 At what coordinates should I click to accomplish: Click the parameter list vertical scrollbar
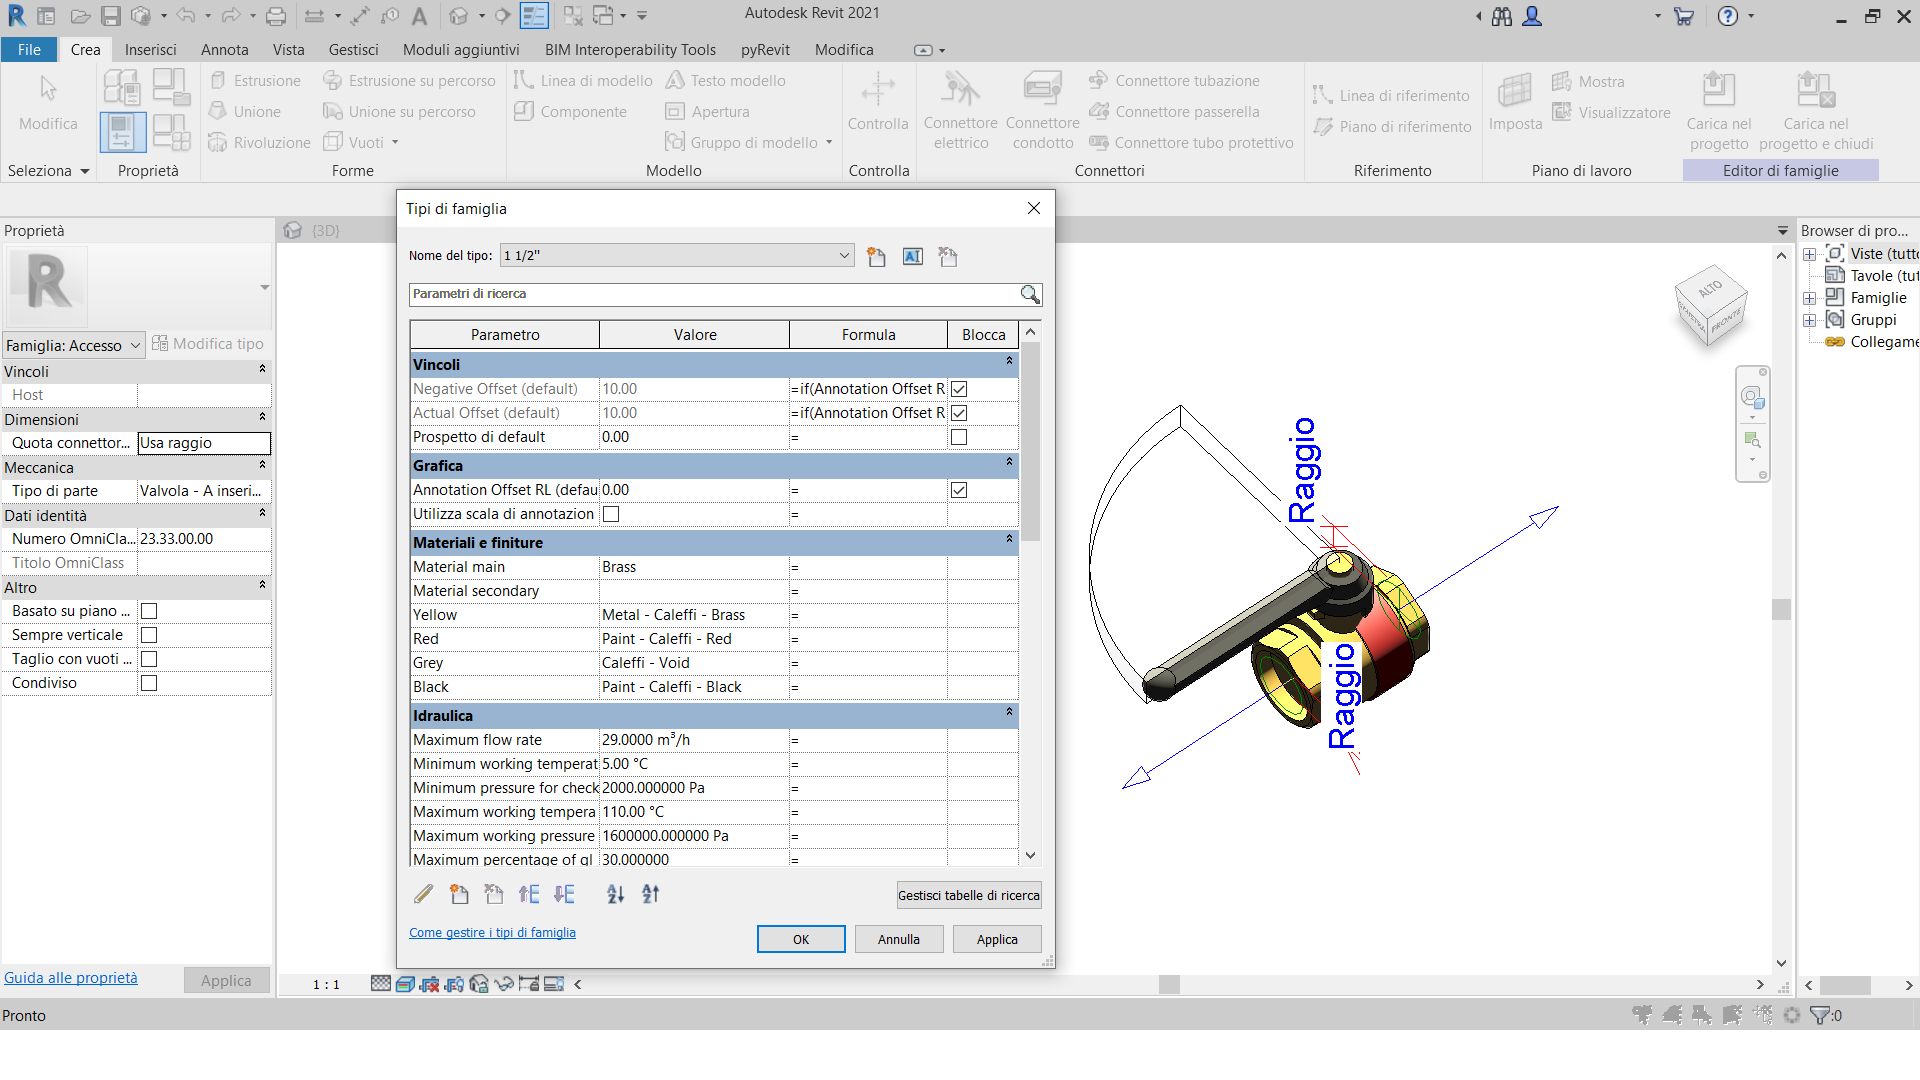pos(1031,442)
